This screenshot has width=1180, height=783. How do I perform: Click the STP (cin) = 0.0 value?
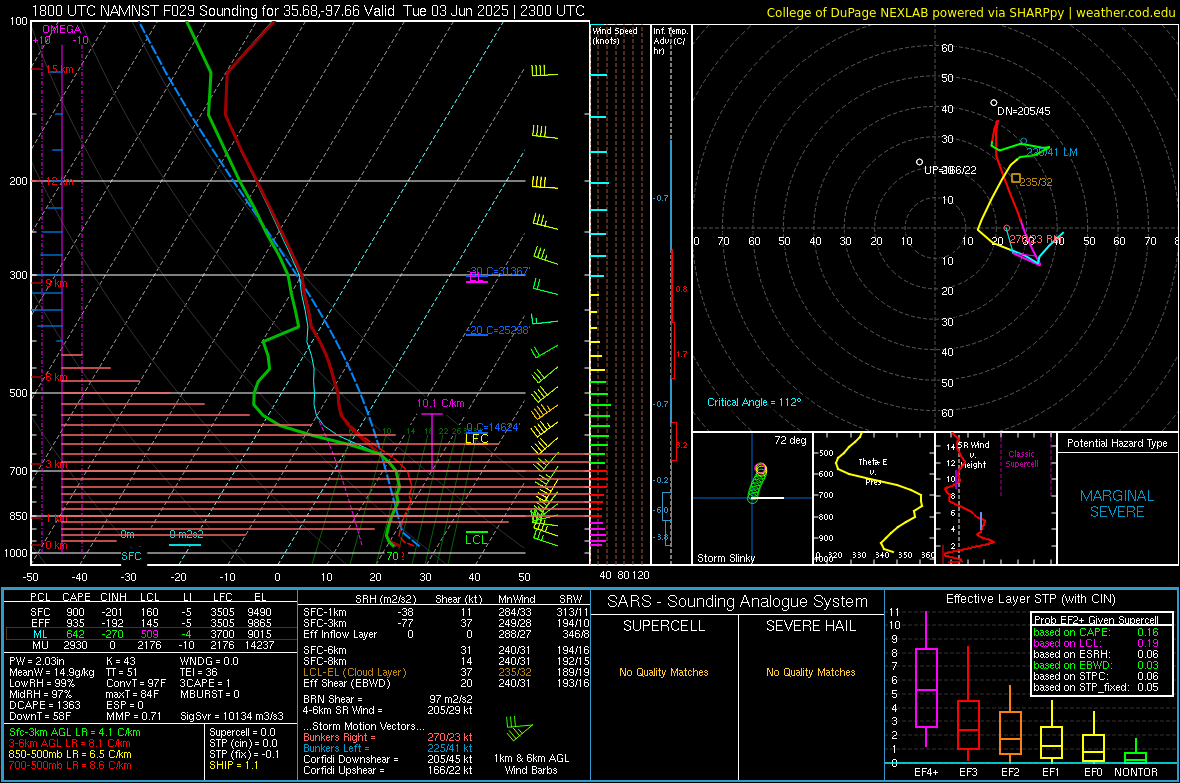[x=243, y=743]
